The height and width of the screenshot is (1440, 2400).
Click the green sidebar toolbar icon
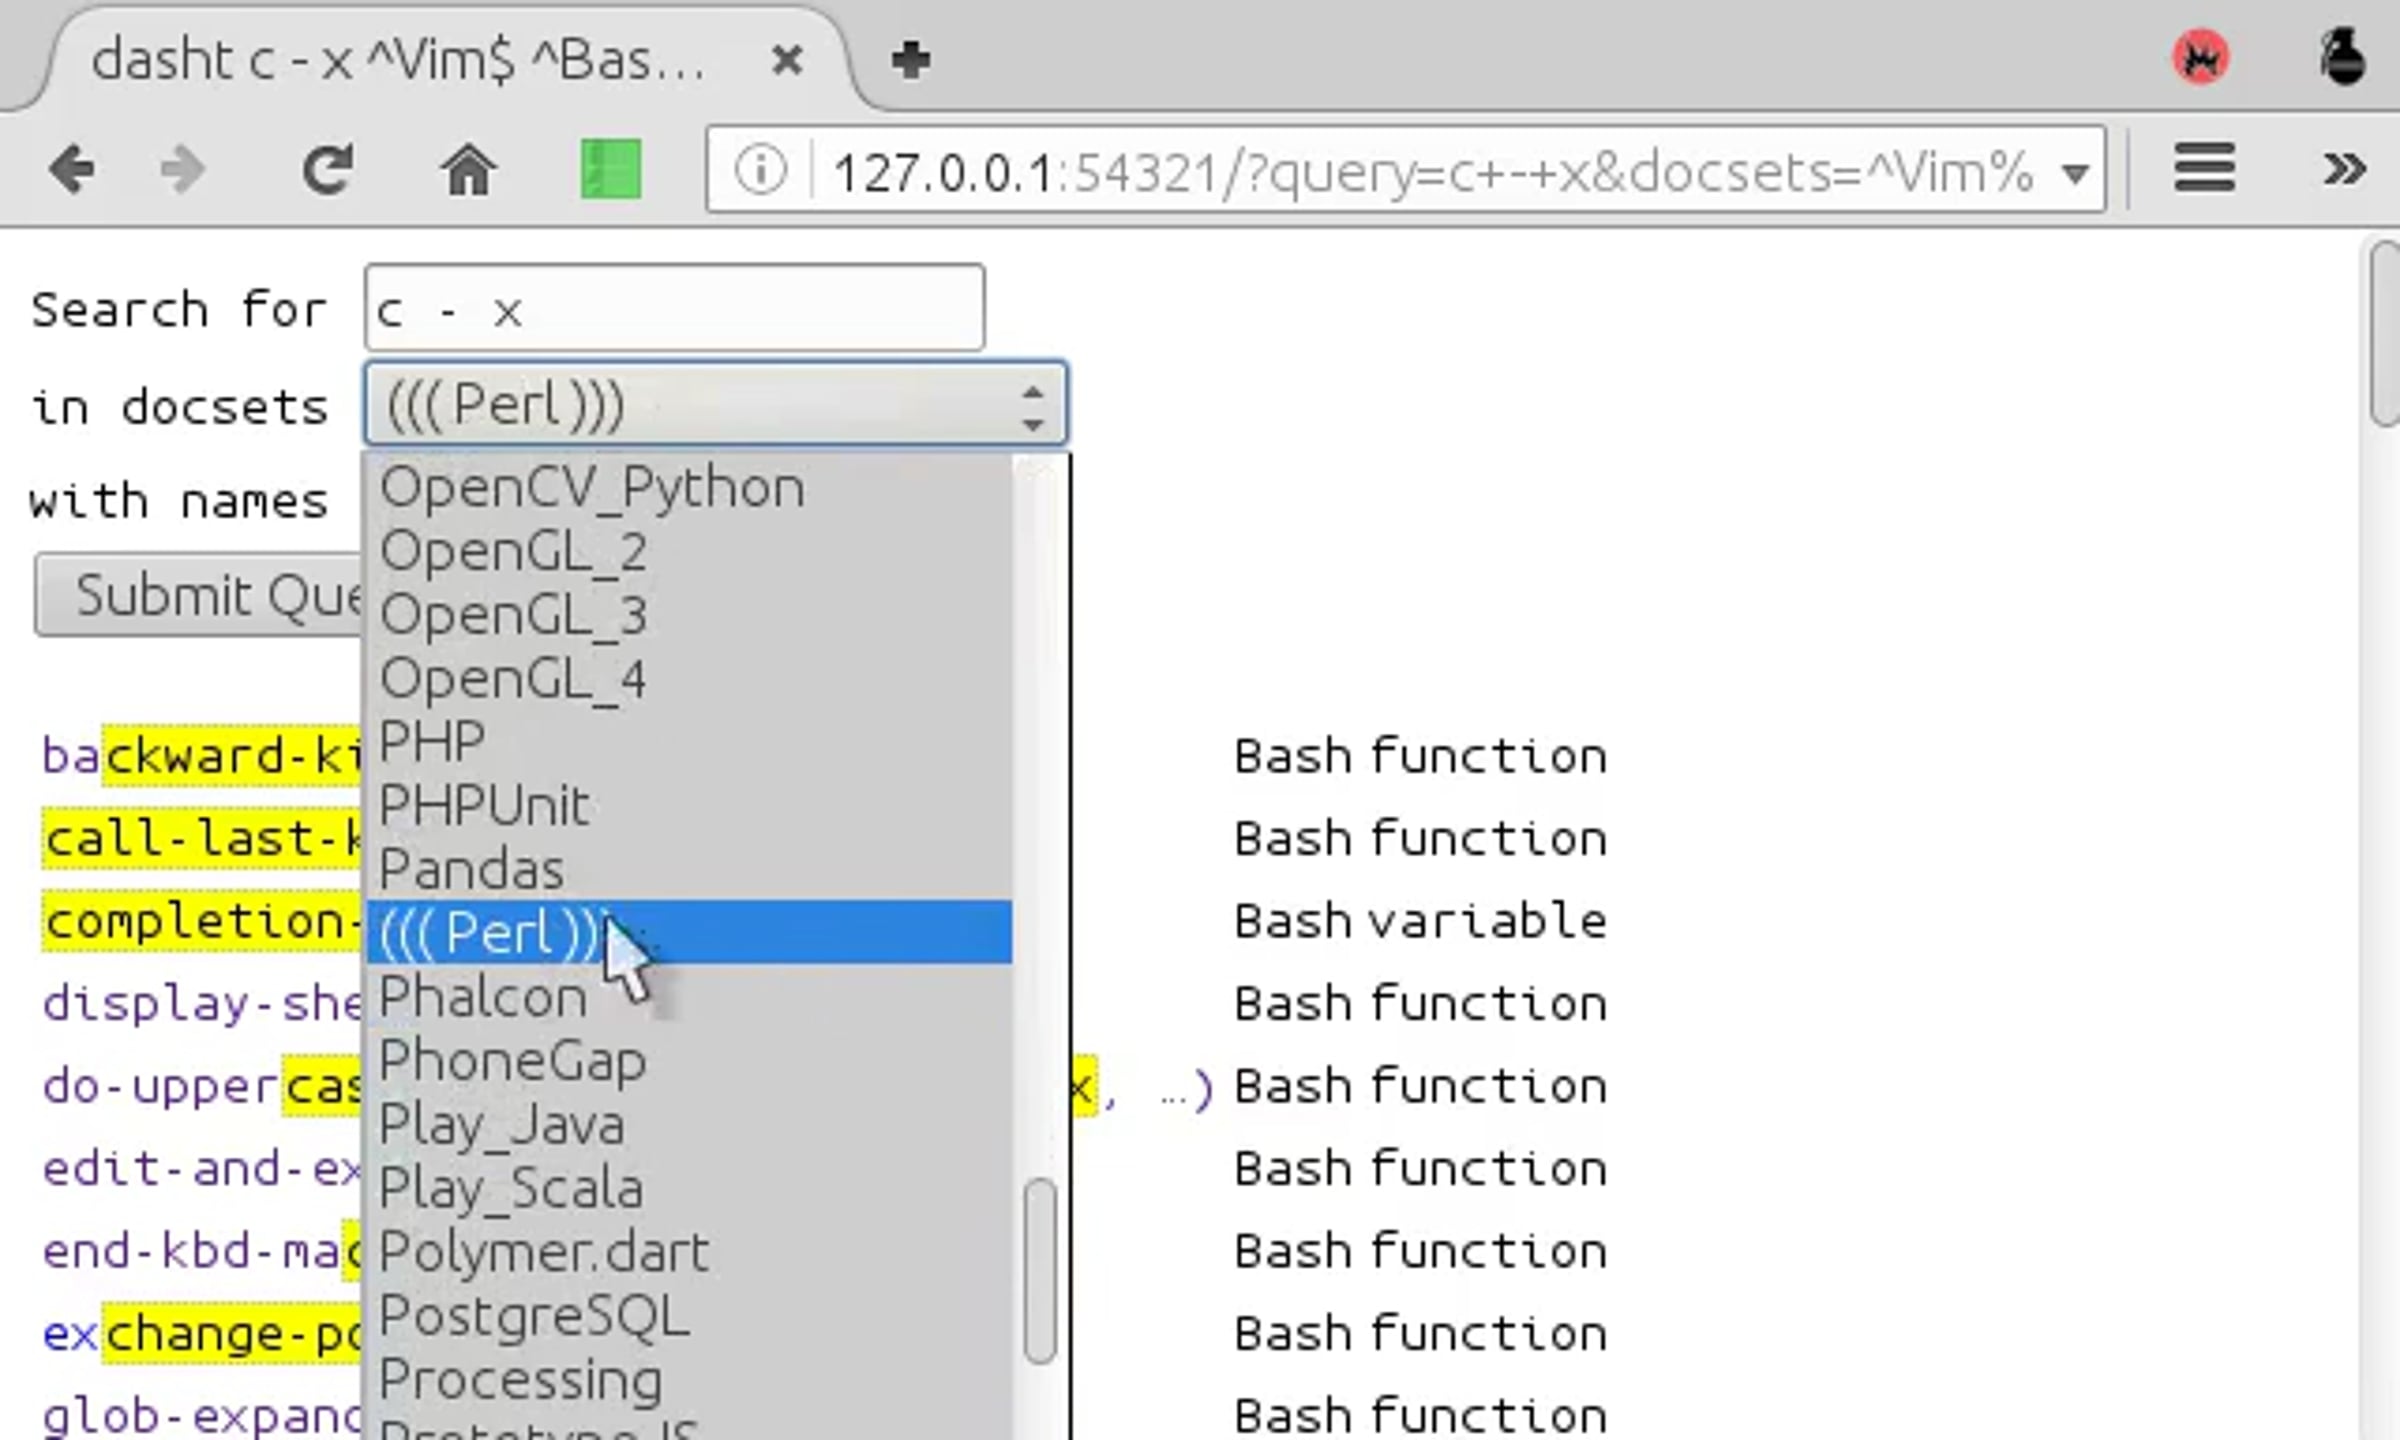coord(611,170)
